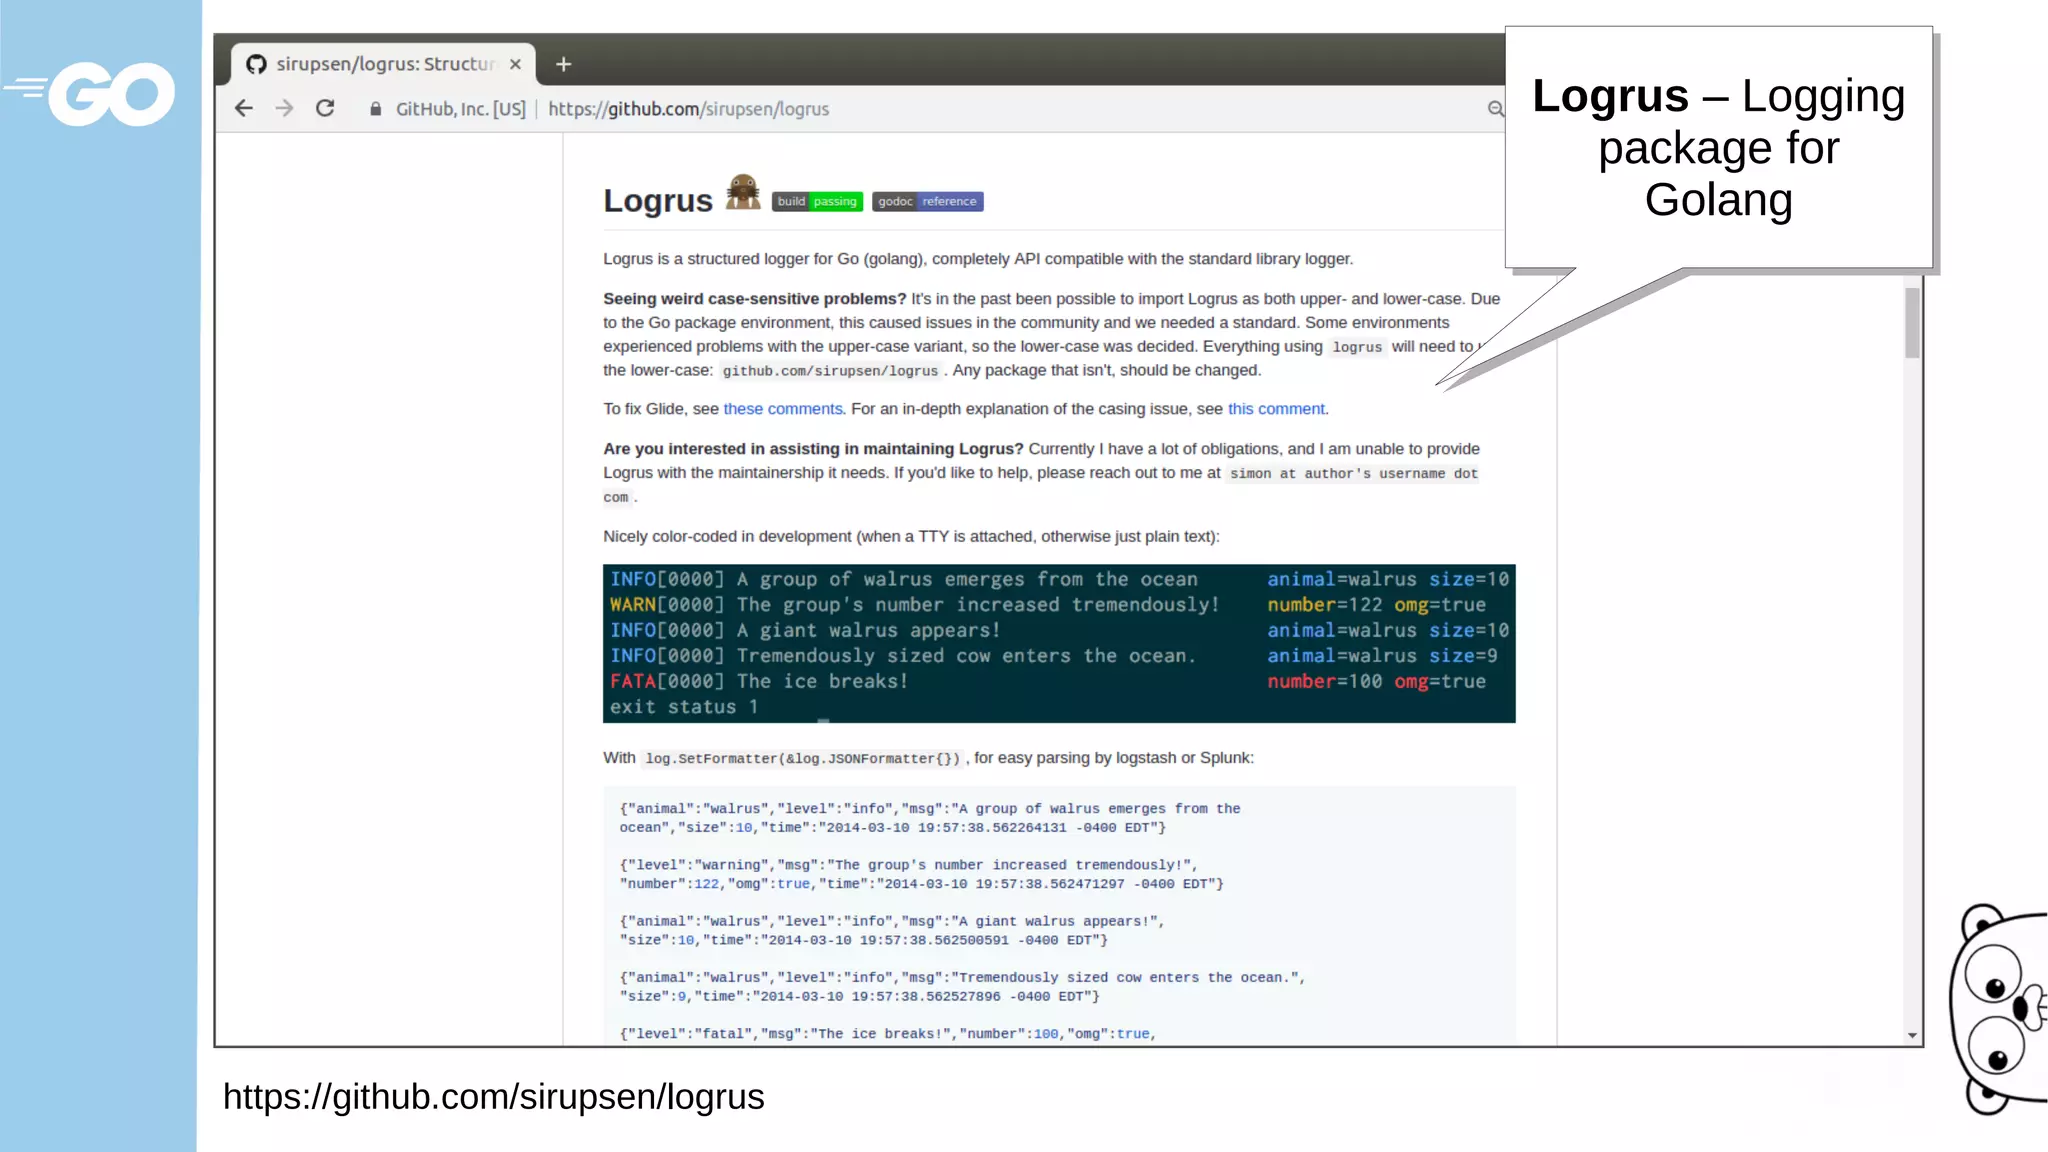Viewport: 2048px width, 1152px height.
Task: Click the zoom magnifier icon in address bar
Action: pos(1495,109)
